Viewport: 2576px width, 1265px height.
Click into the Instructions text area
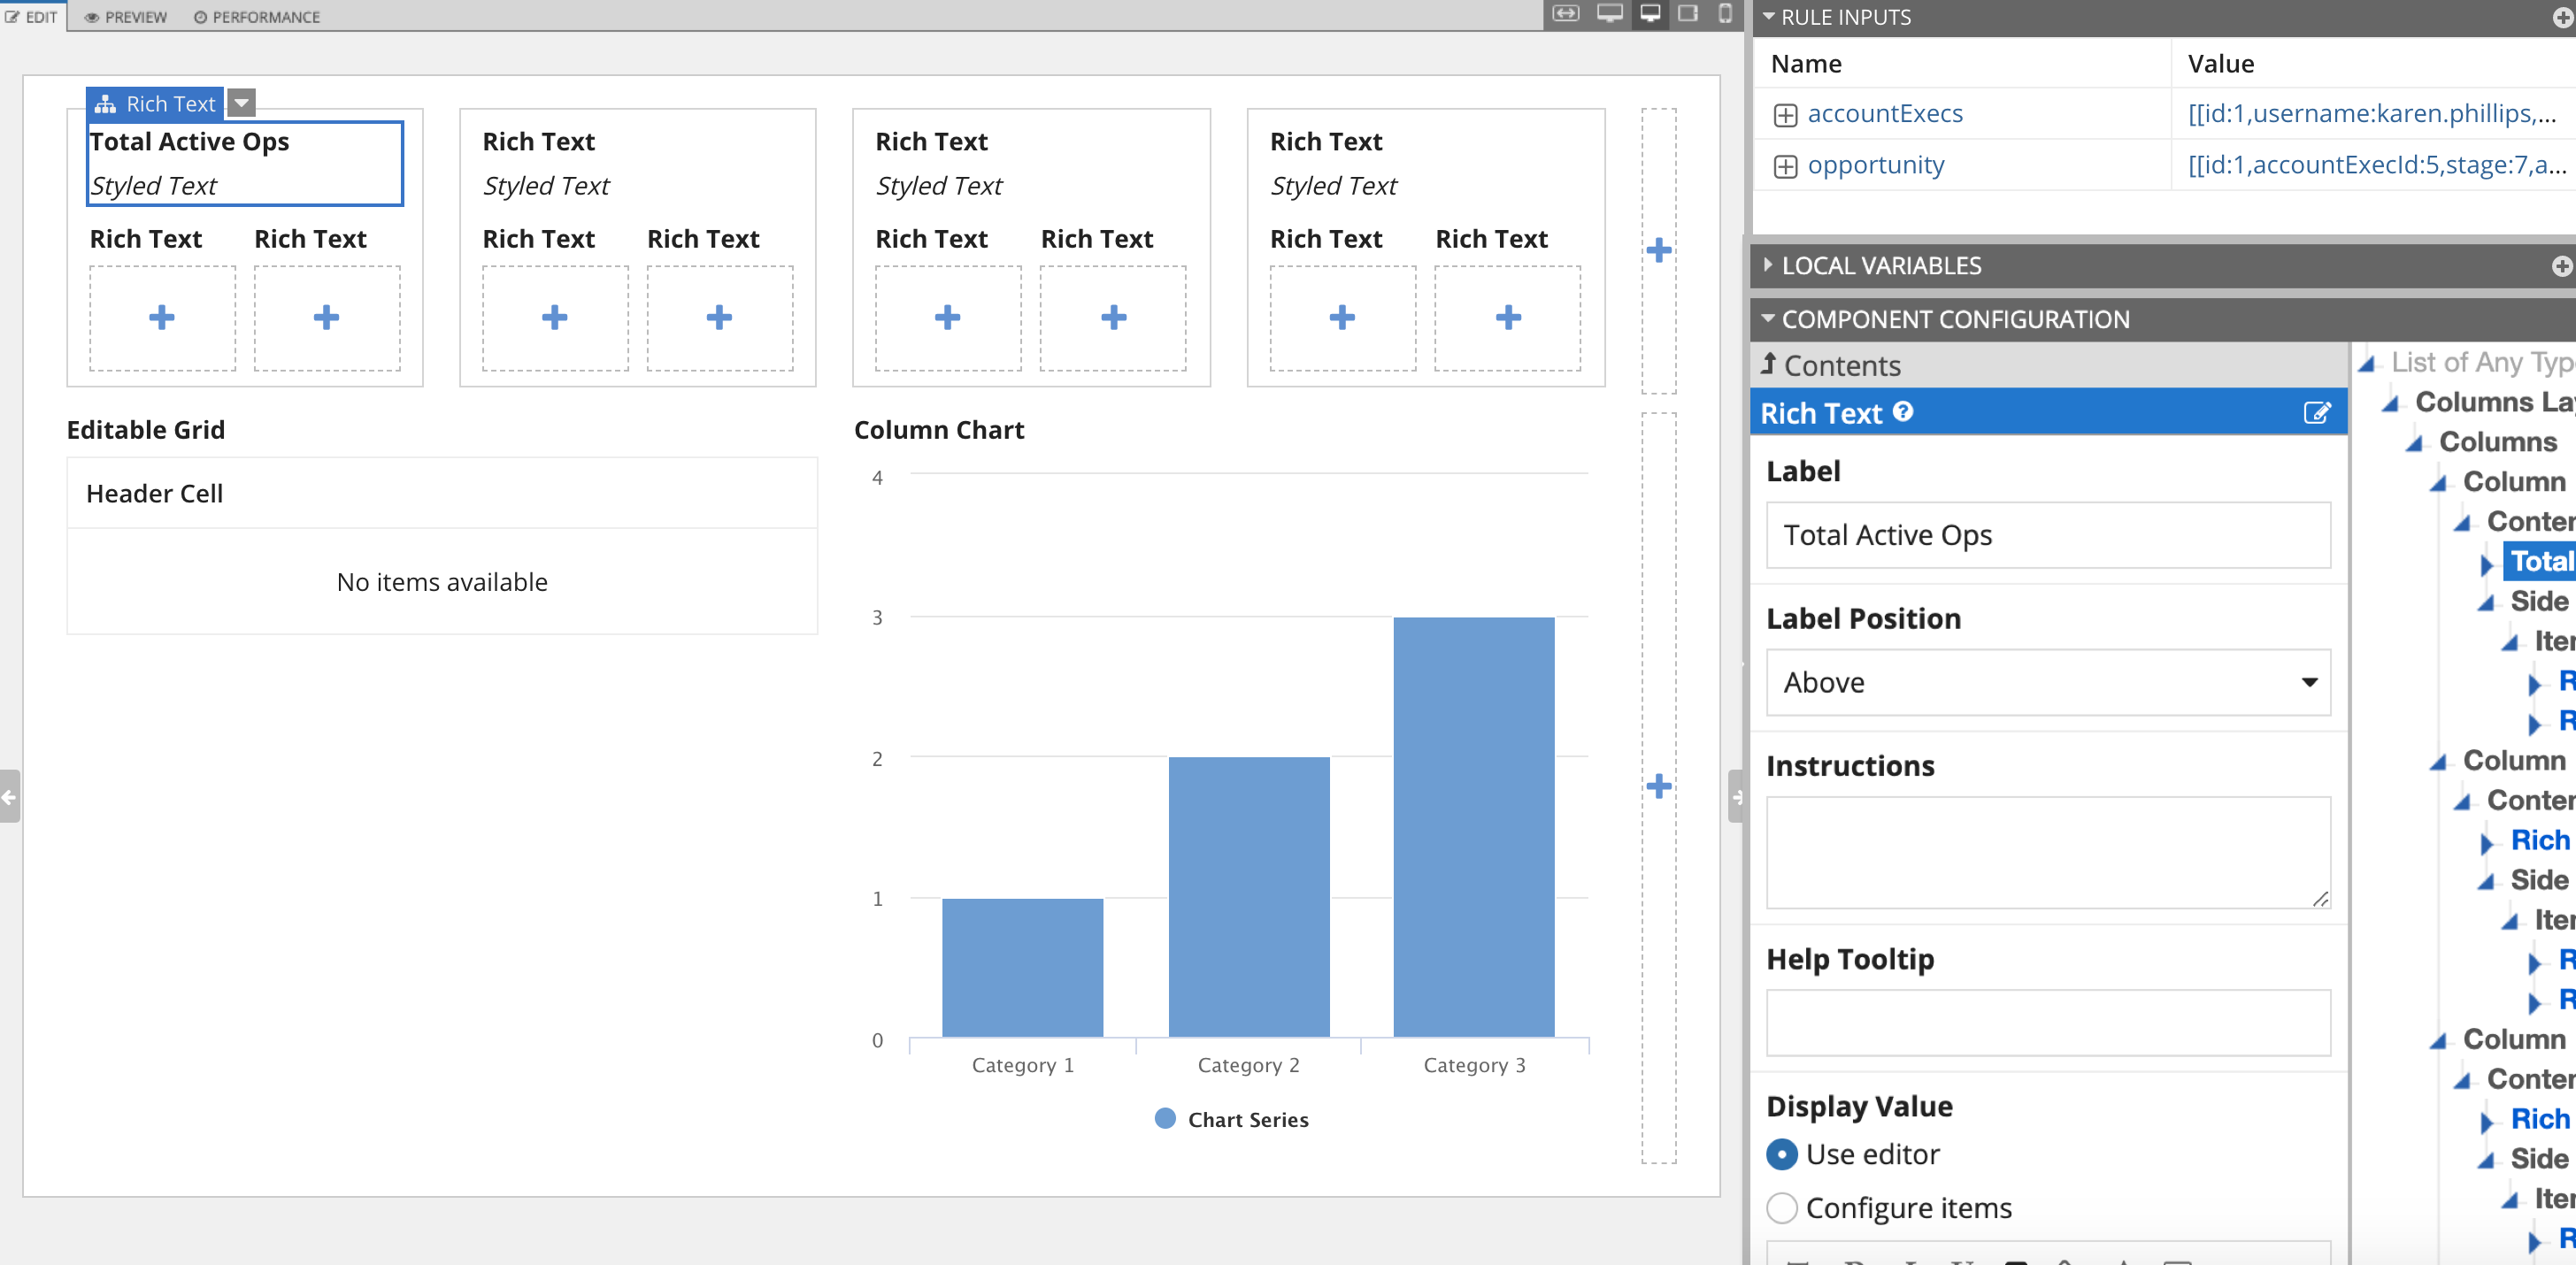click(x=2048, y=853)
